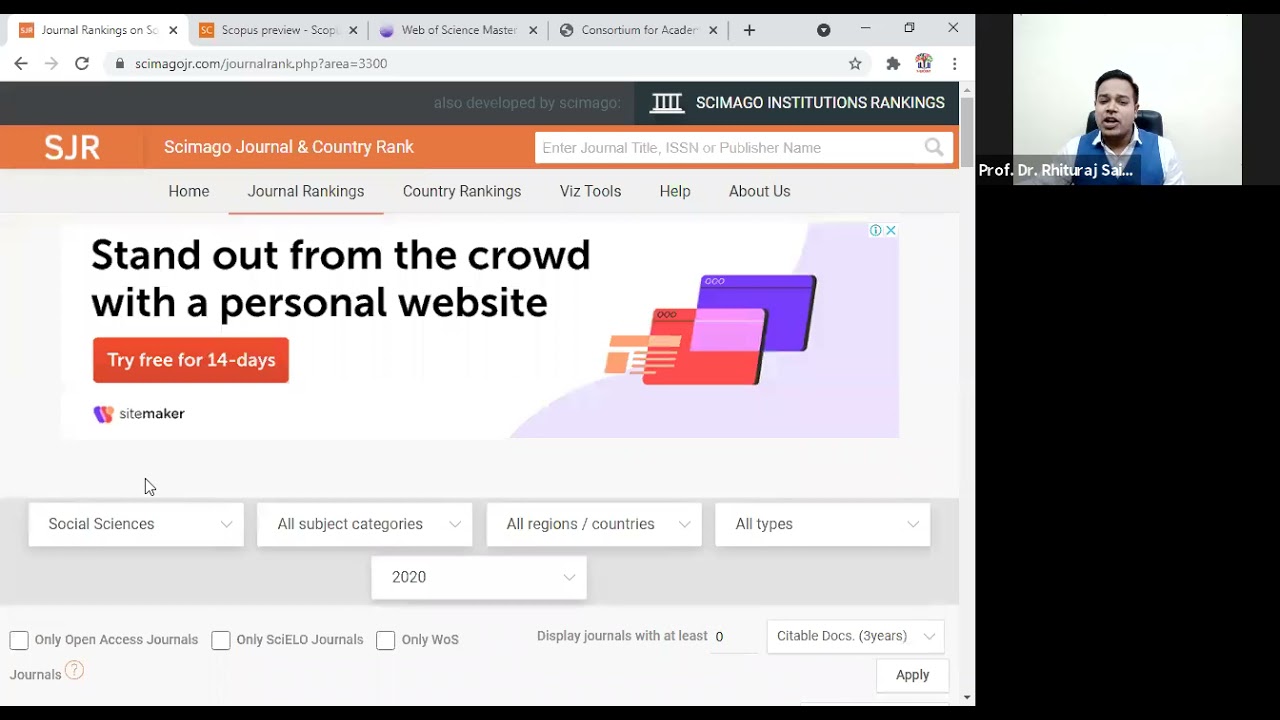
Task: Click the scrollbar down arrow
Action: click(967, 697)
